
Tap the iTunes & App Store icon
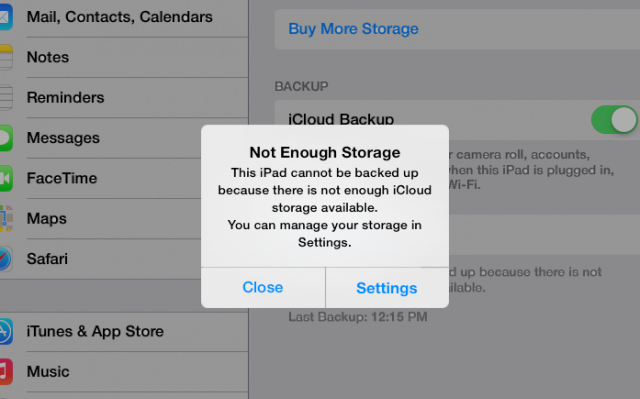[x=6, y=332]
